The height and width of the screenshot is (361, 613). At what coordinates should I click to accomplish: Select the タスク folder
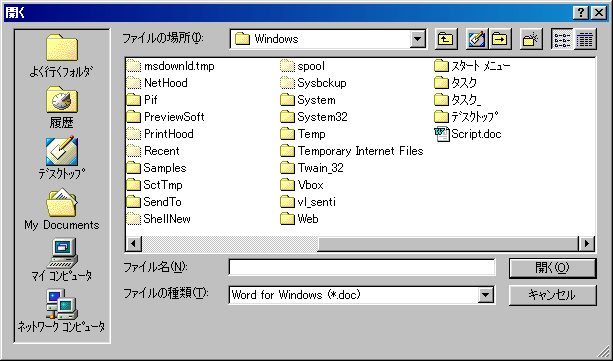click(456, 83)
